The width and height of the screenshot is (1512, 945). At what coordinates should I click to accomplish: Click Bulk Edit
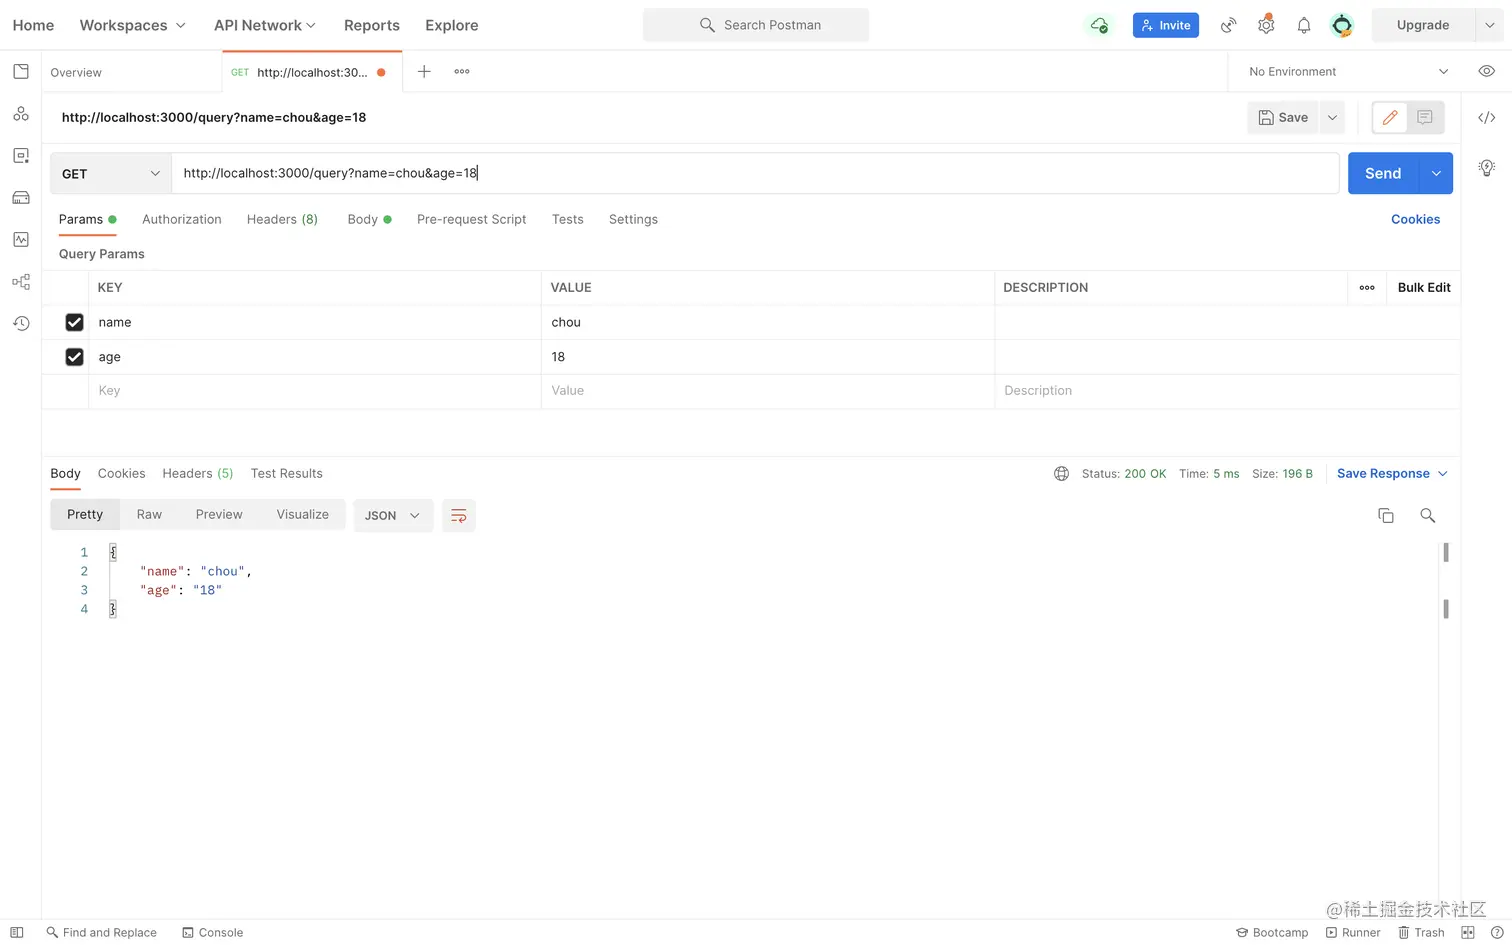coord(1424,288)
